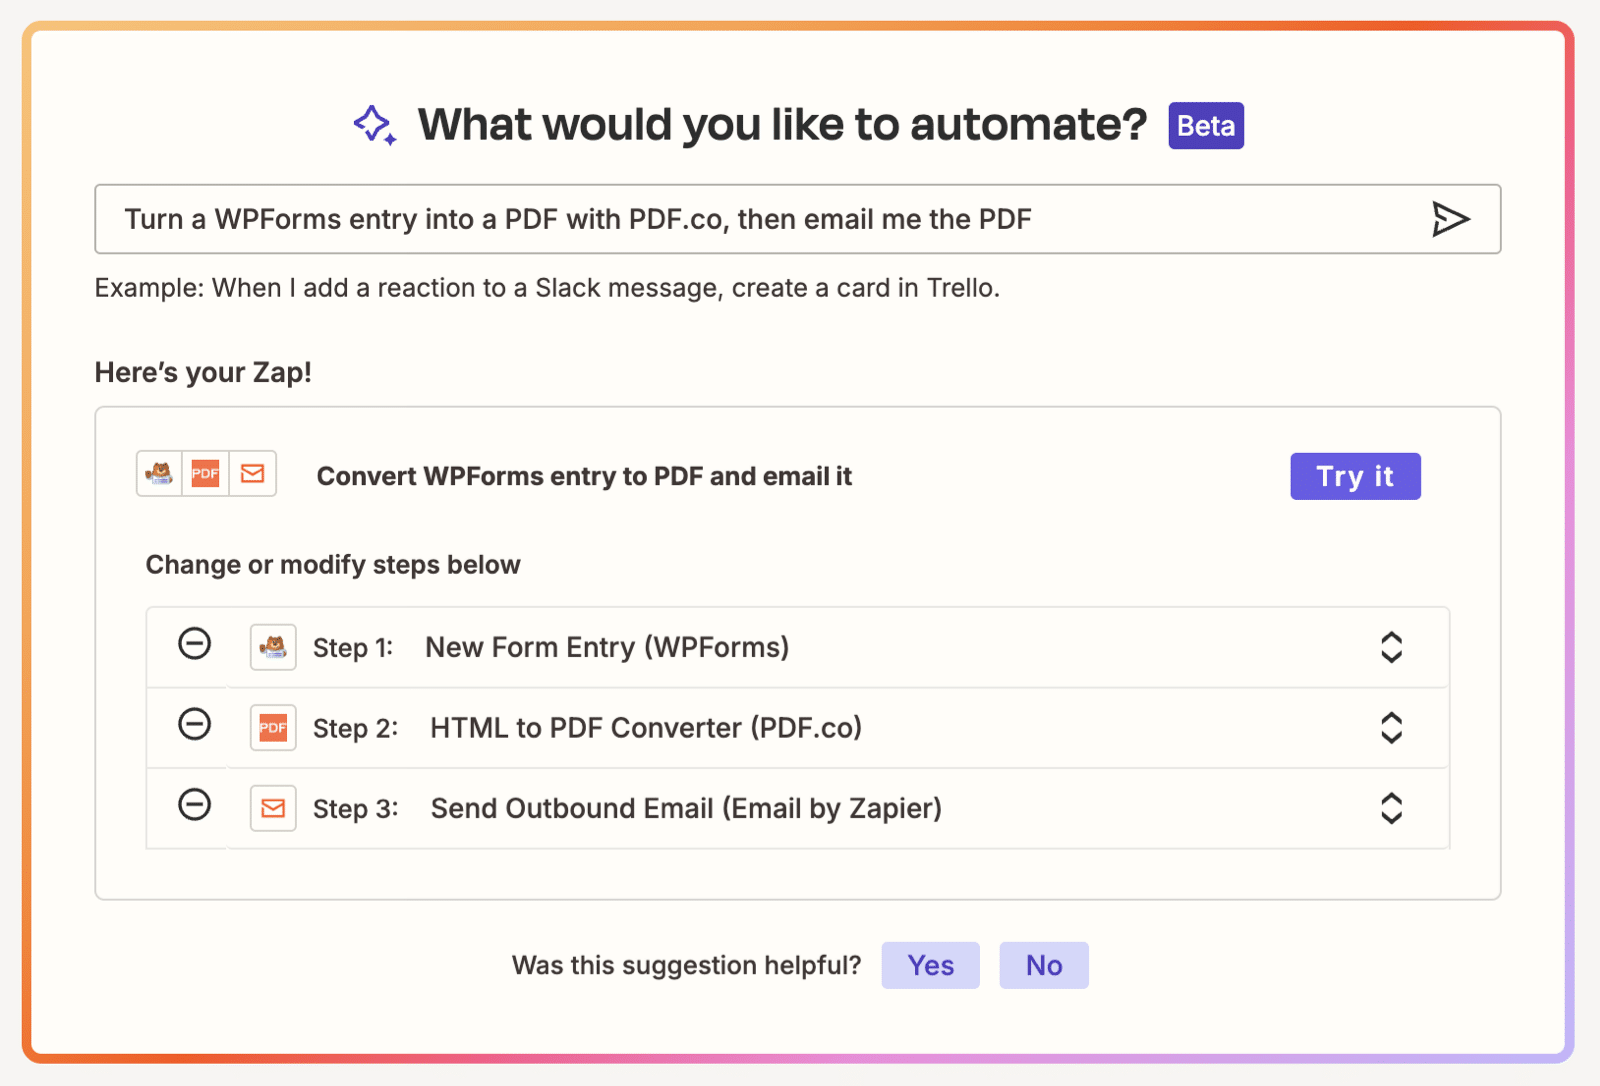1600x1086 pixels.
Task: Select the WPForms icon in the Zap summary
Action: point(161,474)
